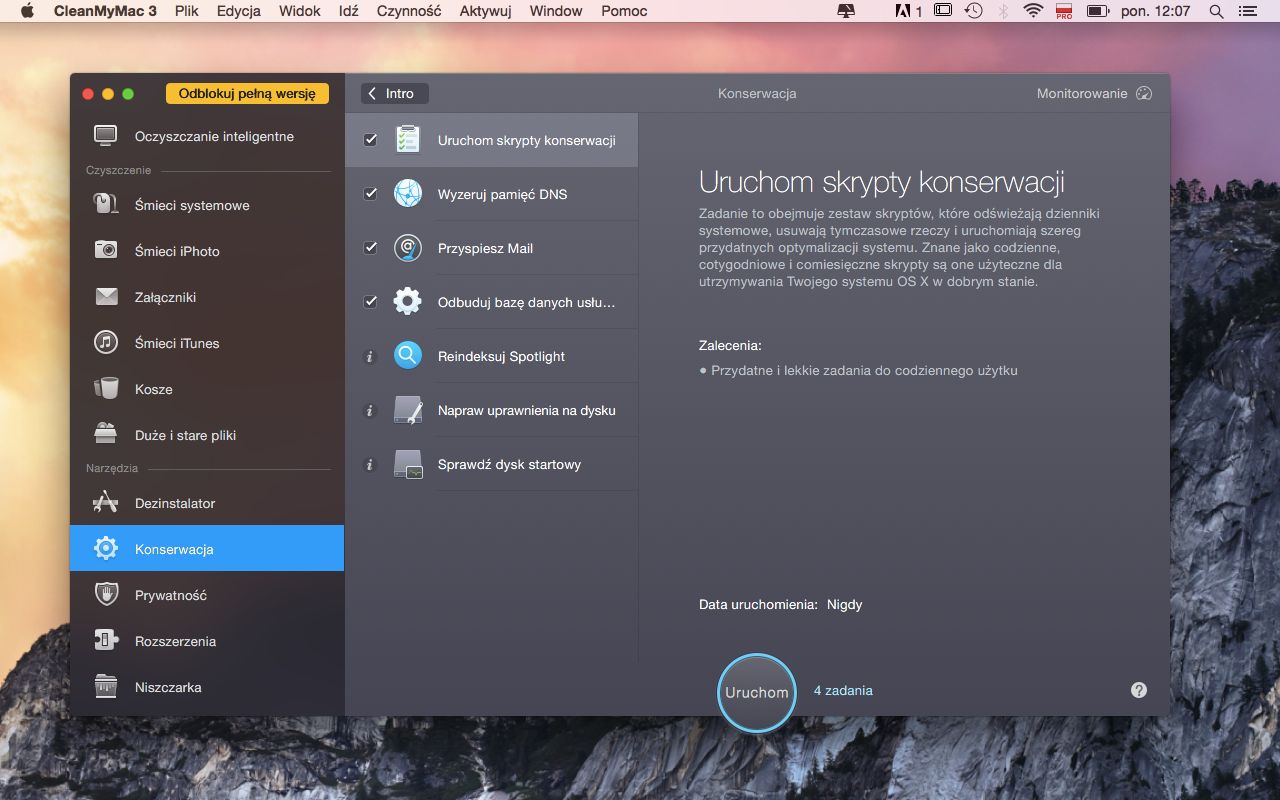Open Spotlight search in menu bar
The image size is (1280, 800).
click(x=1217, y=11)
